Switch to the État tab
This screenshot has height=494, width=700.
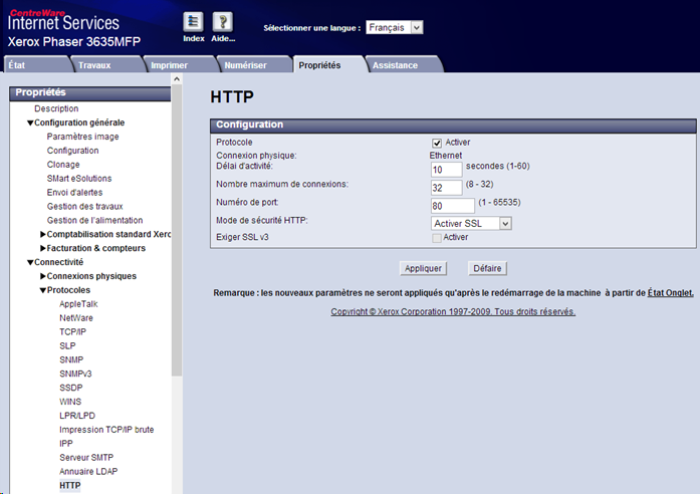17,65
